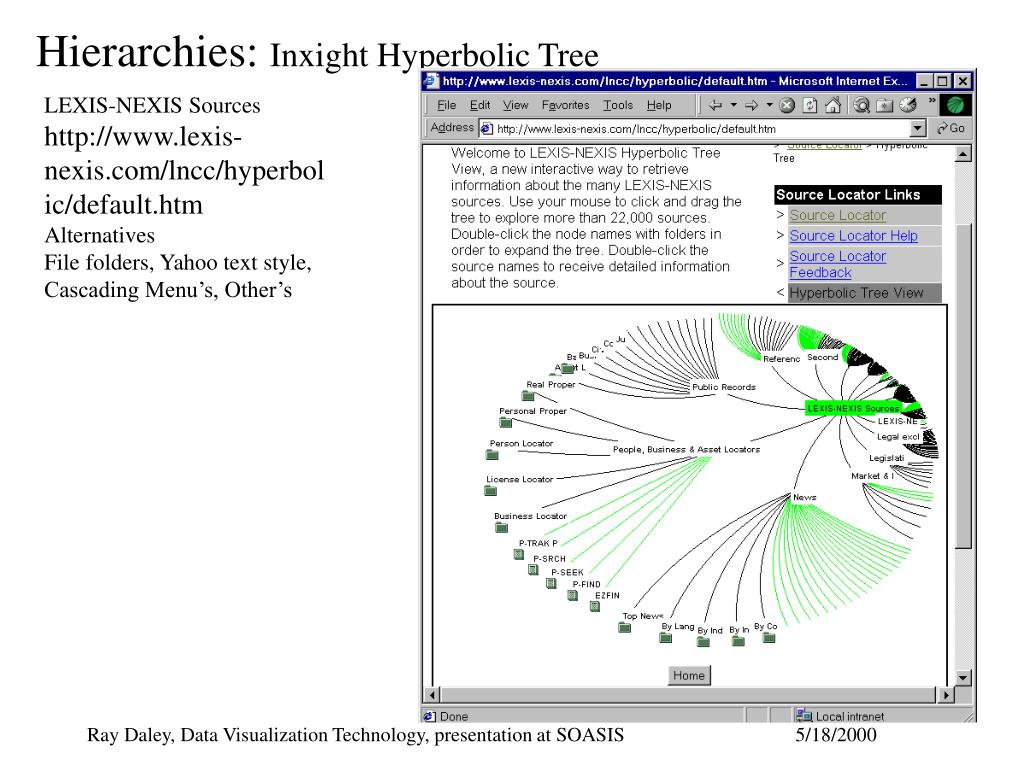Select the Legislati tree node
Screen dimensions: 1024x768
pos(886,458)
